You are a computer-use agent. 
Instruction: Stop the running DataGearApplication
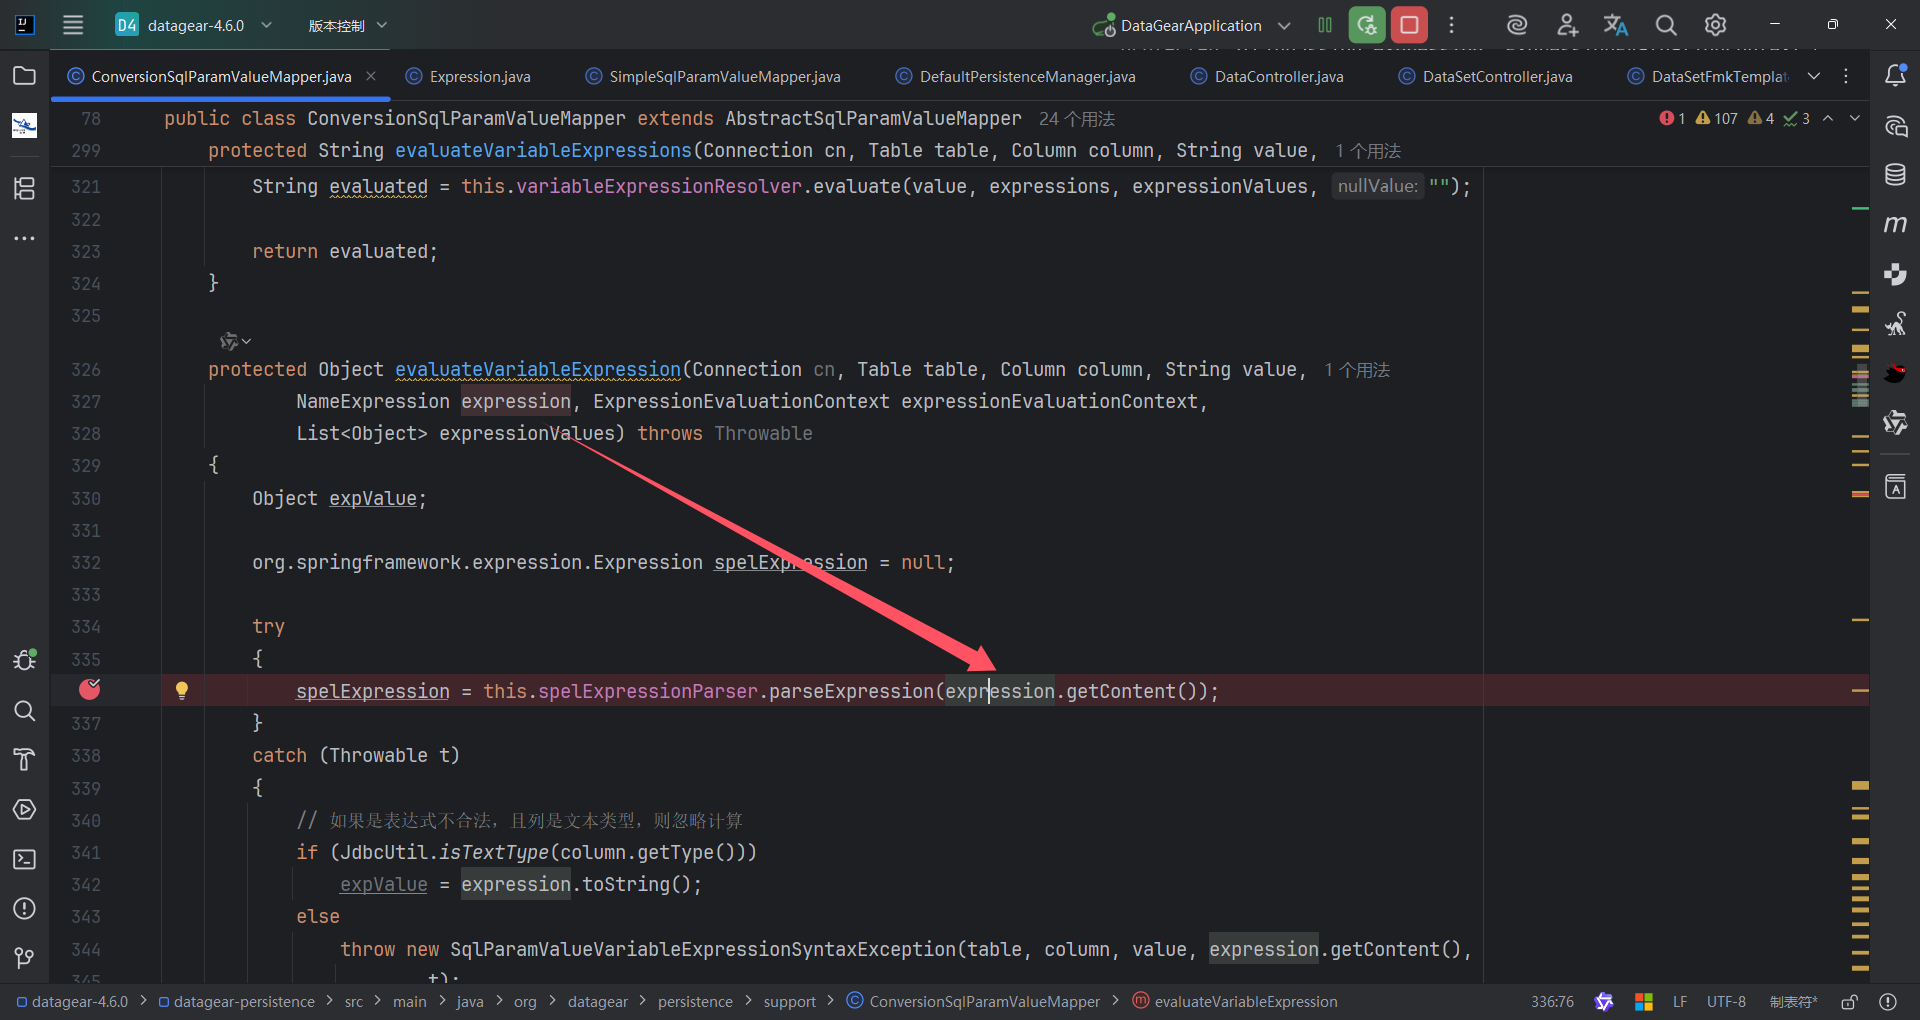pos(1409,25)
